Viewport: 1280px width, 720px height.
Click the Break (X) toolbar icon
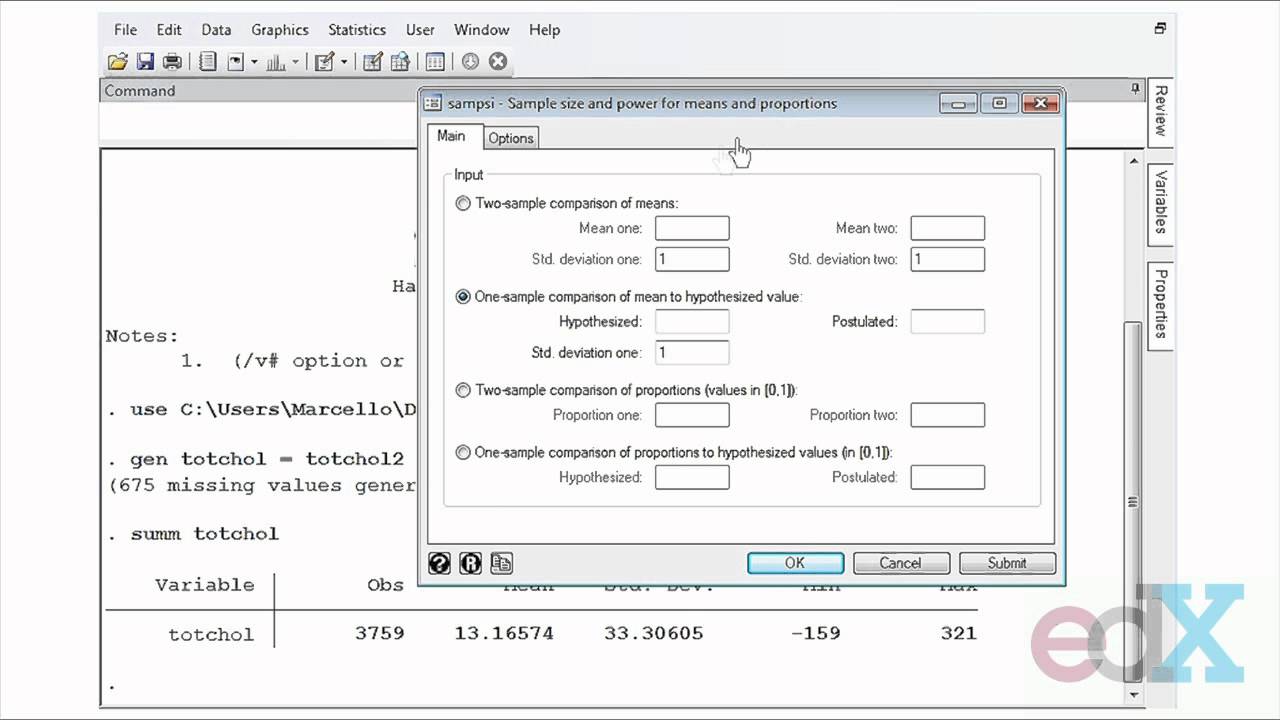tap(497, 62)
